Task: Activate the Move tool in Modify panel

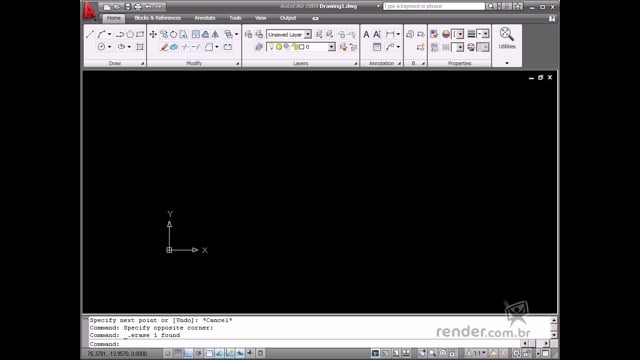Action: click(153, 34)
